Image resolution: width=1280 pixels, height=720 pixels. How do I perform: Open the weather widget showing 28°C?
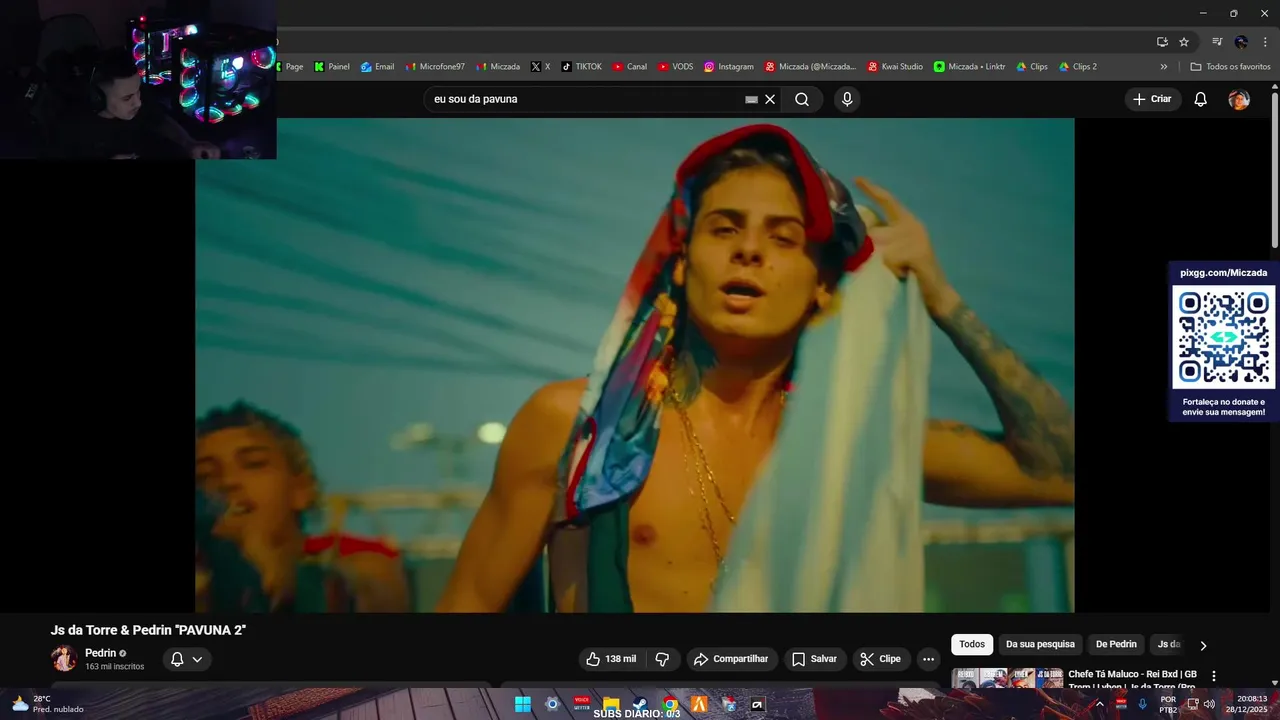(47, 704)
